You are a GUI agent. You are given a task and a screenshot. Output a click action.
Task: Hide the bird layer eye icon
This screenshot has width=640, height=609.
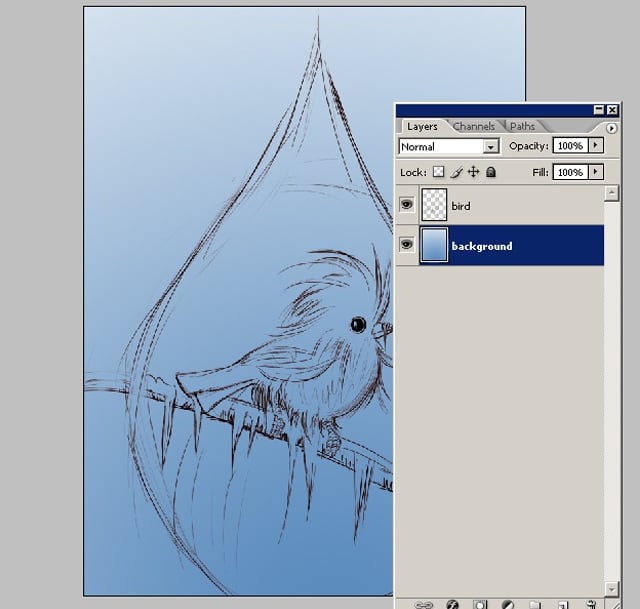pos(407,204)
